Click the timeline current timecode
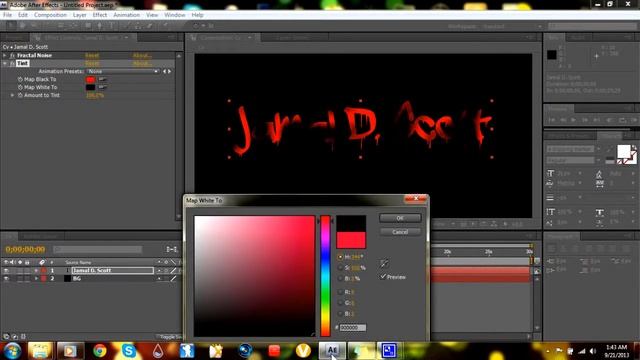 tap(25, 249)
